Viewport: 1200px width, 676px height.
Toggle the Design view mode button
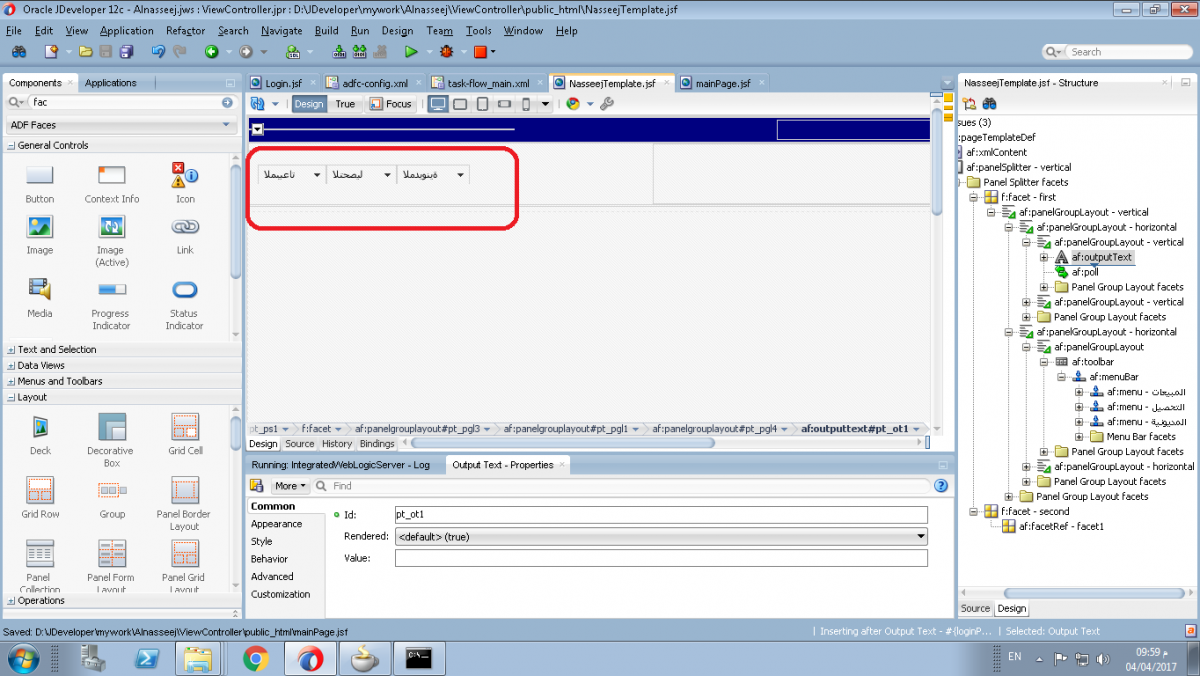pos(309,104)
